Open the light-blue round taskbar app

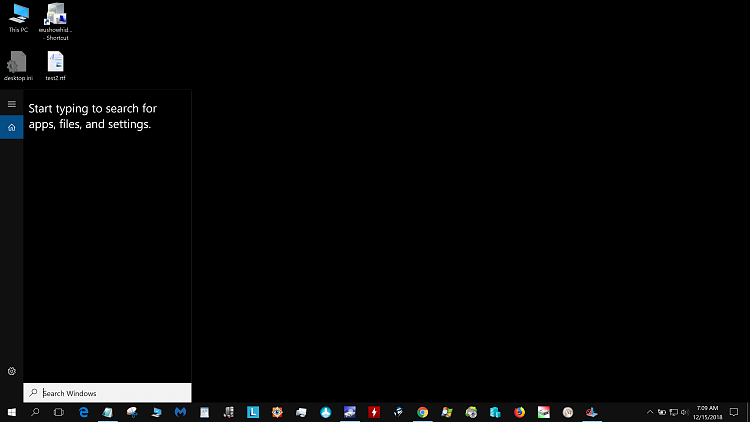(x=326, y=412)
